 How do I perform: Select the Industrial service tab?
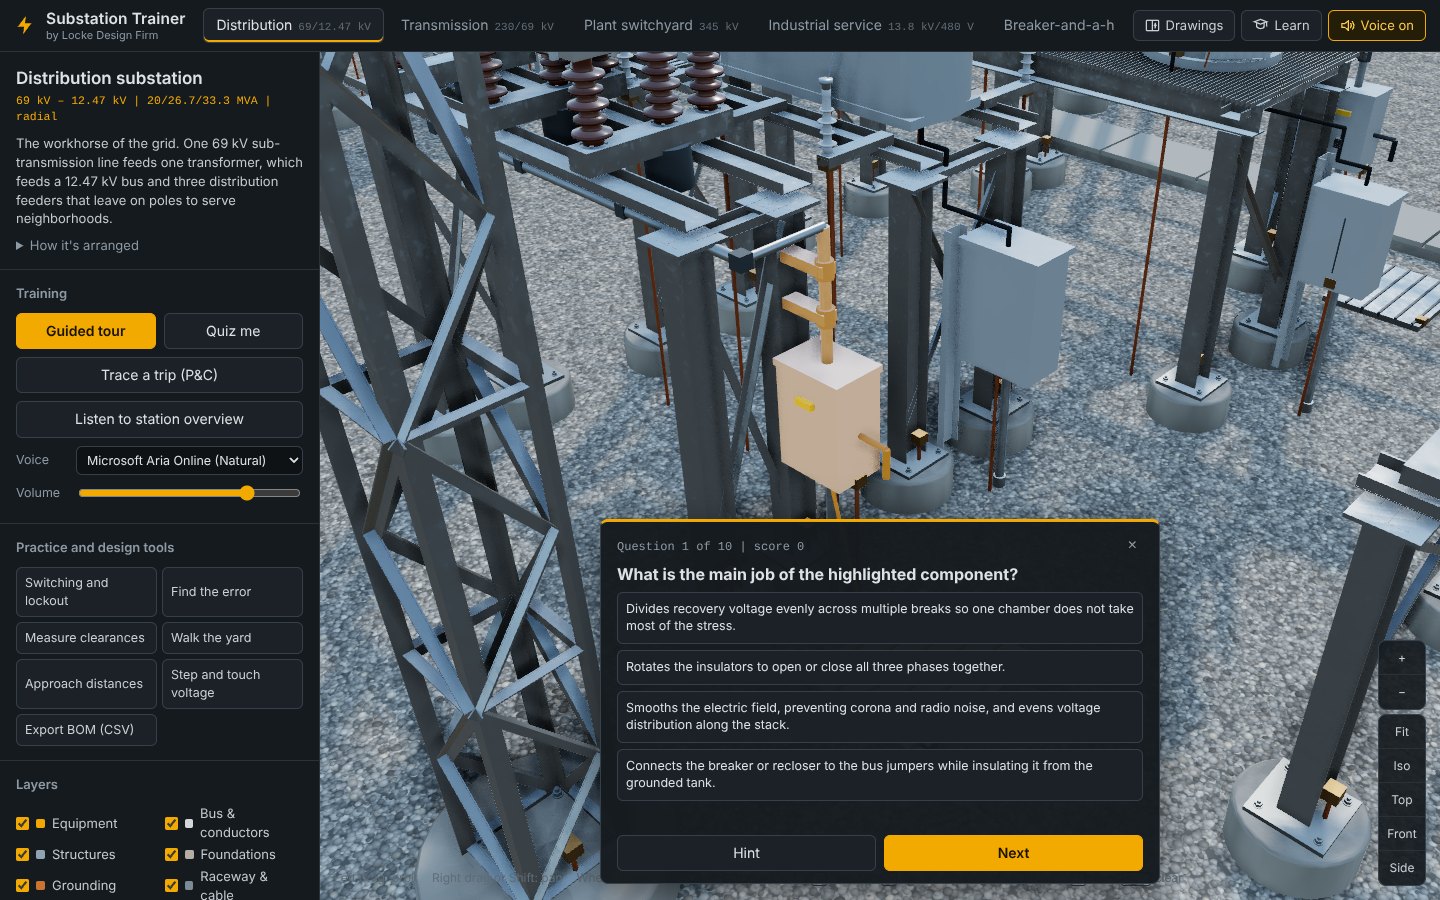(871, 25)
